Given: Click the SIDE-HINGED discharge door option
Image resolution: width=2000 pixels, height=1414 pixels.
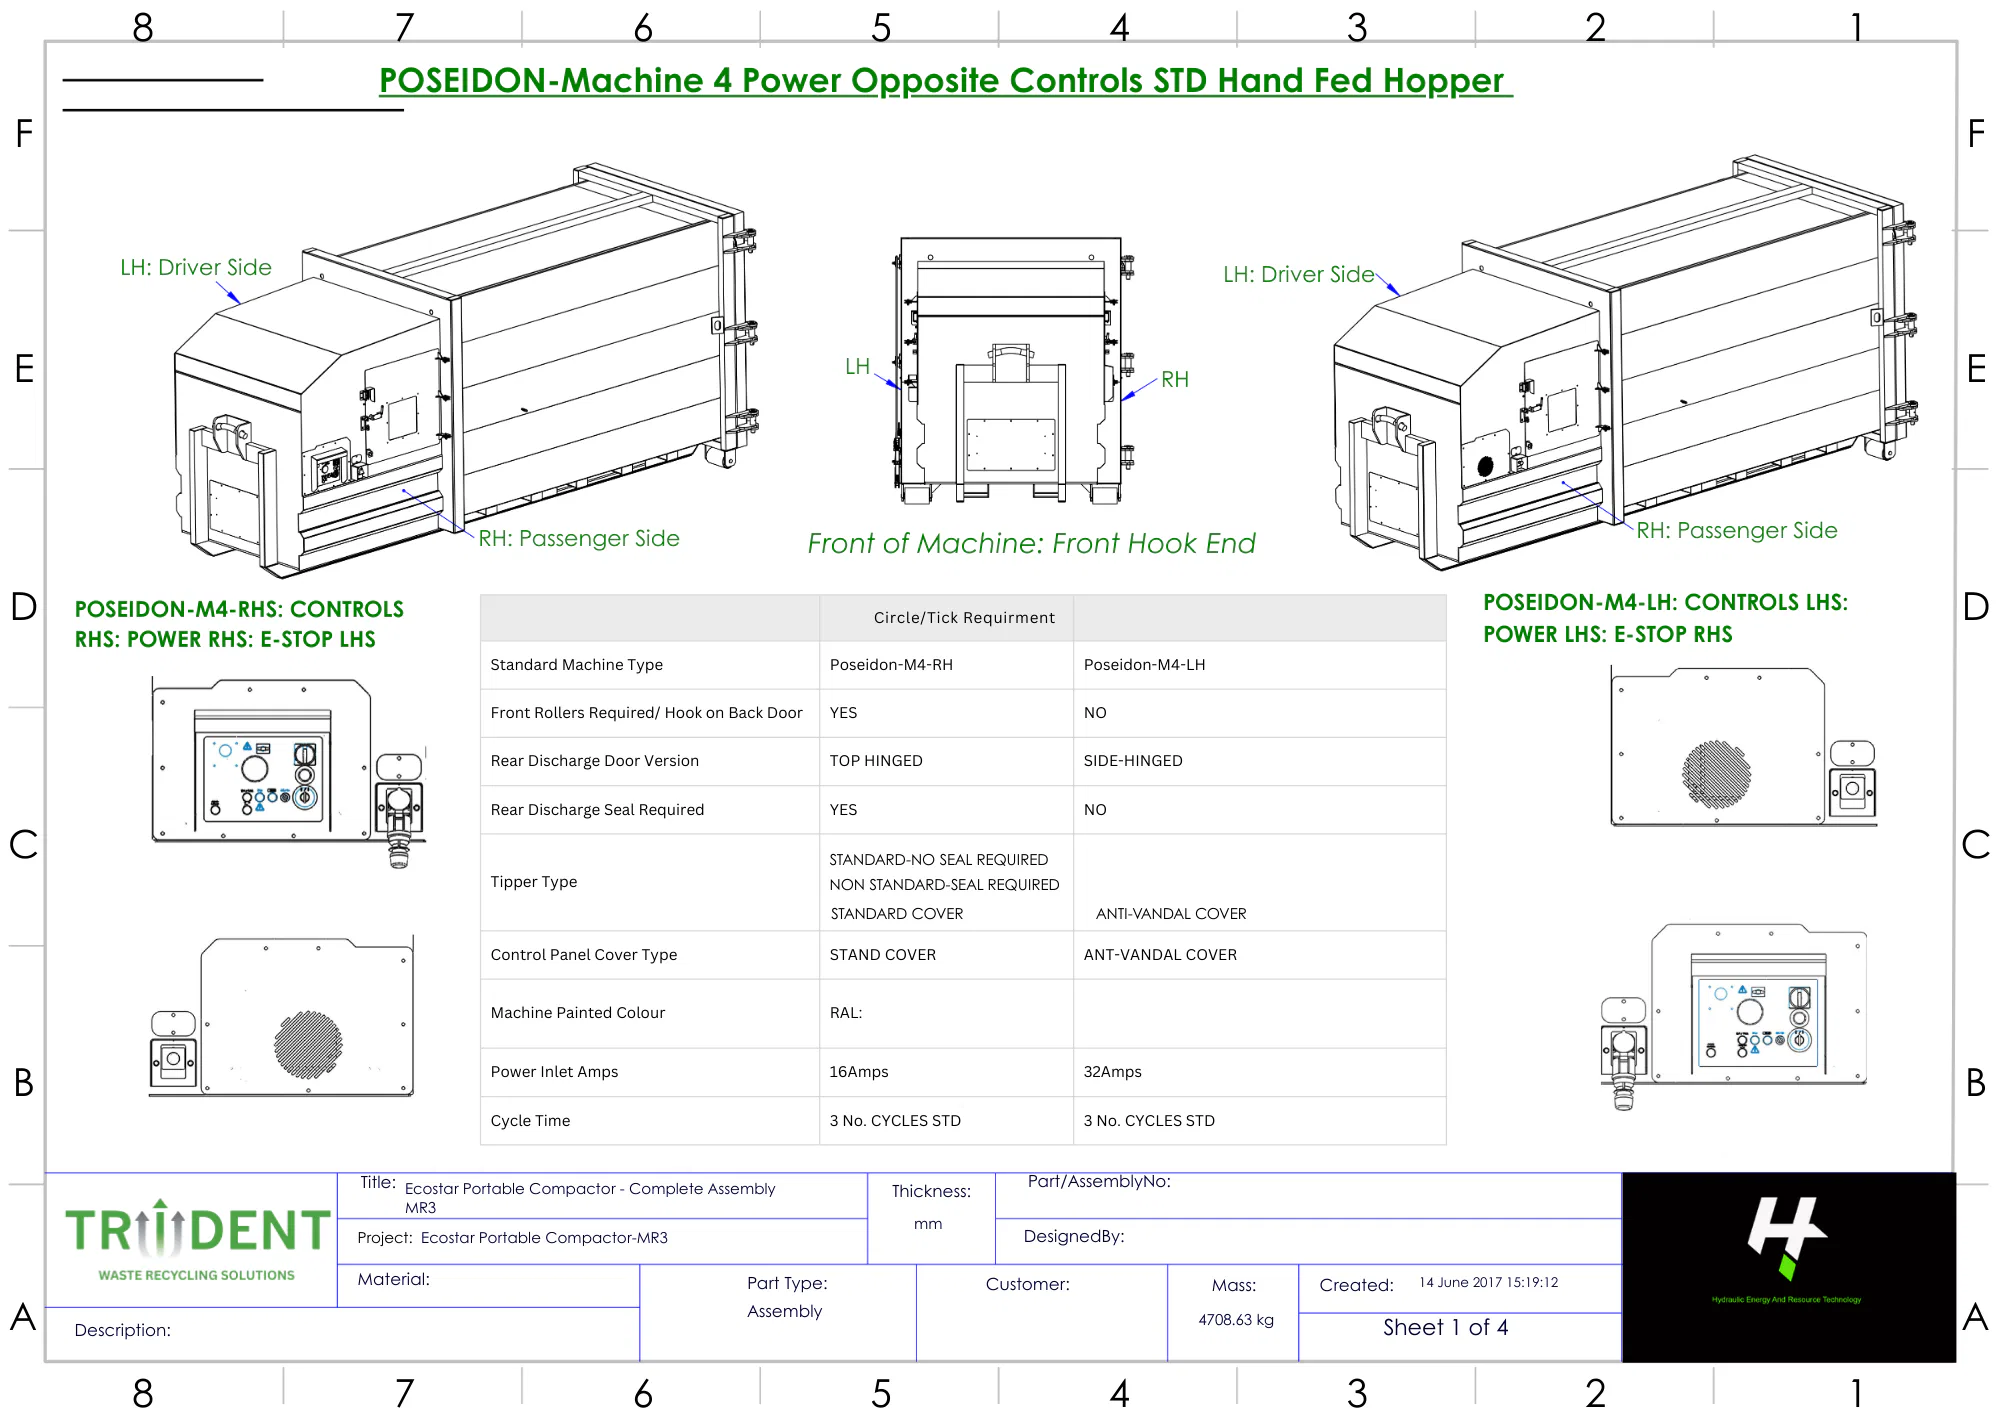Looking at the screenshot, I should click(x=1132, y=761).
